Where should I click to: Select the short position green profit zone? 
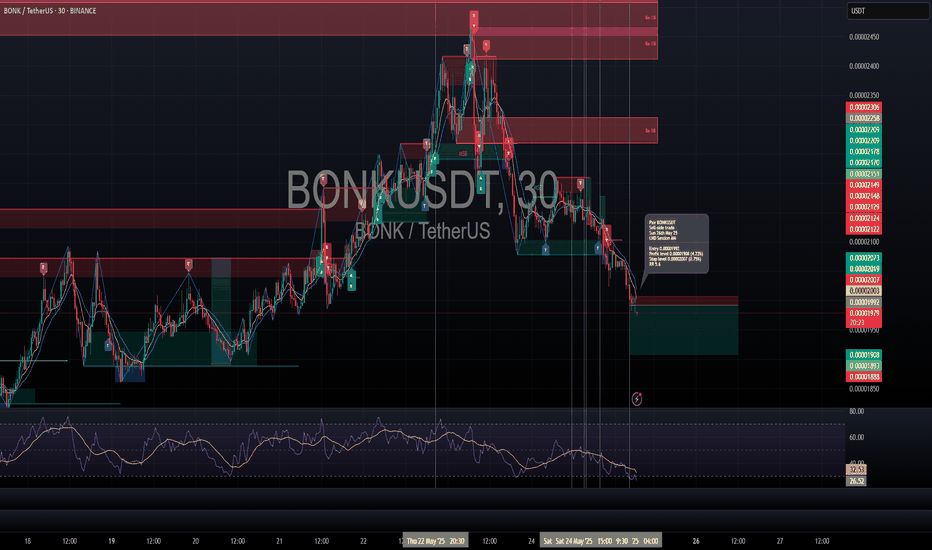coord(684,330)
